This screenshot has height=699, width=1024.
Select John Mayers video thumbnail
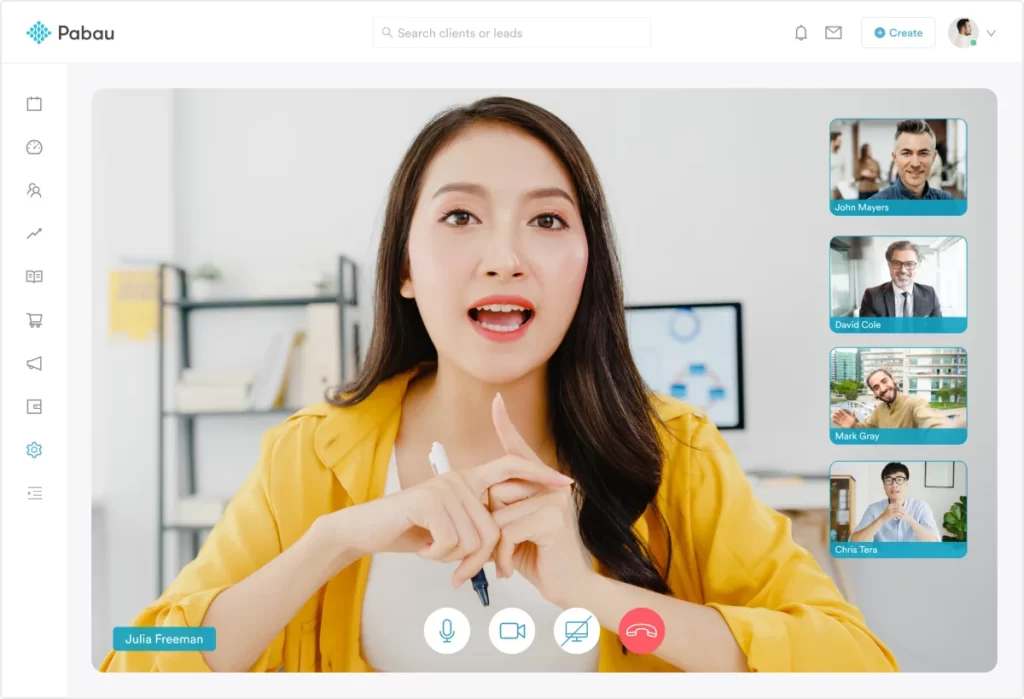point(898,167)
